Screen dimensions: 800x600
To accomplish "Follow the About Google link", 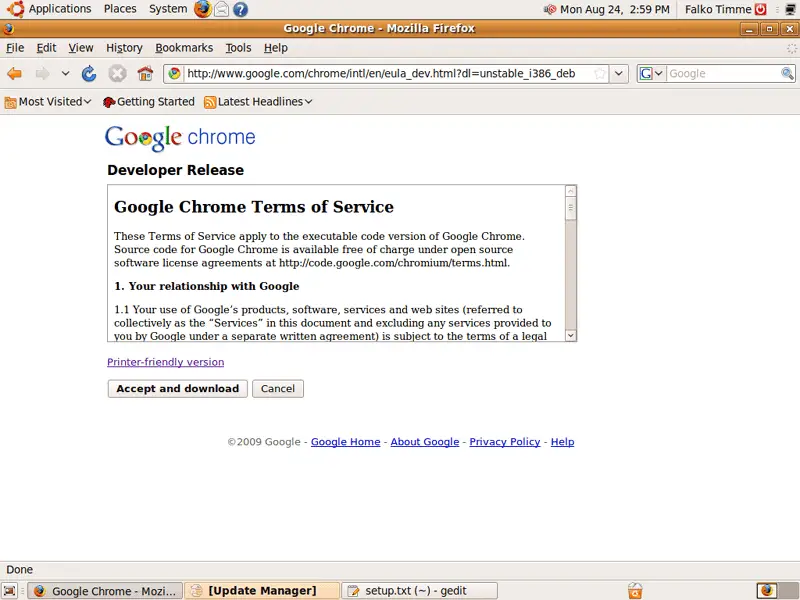I will click(x=424, y=442).
